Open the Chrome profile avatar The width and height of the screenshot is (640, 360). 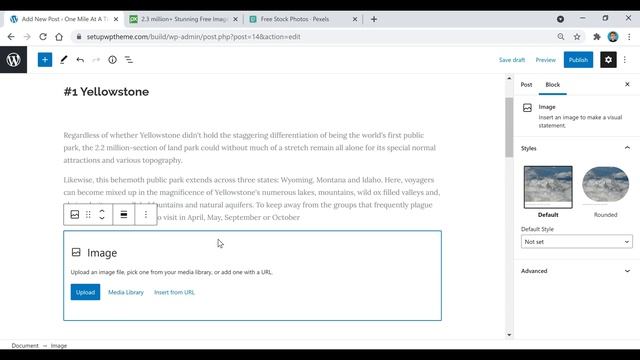[613, 37]
